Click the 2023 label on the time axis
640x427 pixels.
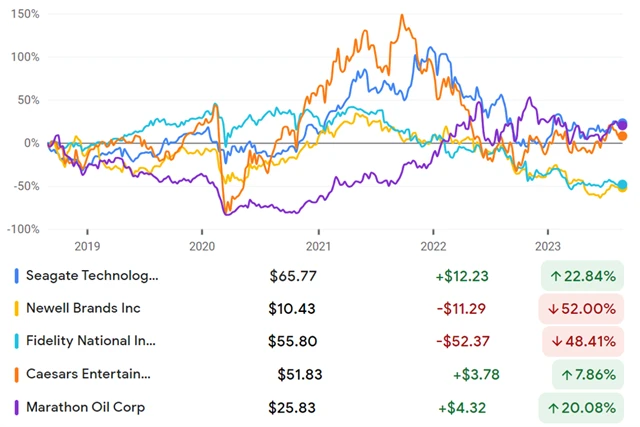(549, 245)
